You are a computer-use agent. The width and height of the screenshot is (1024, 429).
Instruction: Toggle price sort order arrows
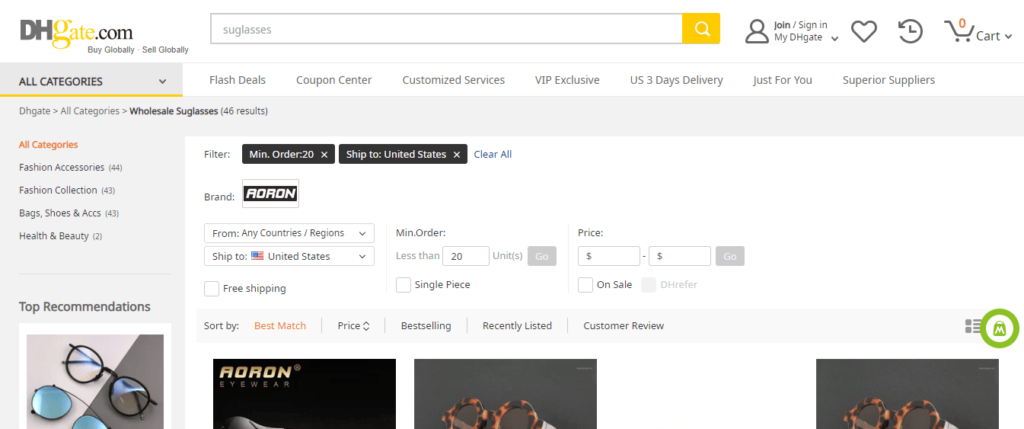[x=366, y=326]
